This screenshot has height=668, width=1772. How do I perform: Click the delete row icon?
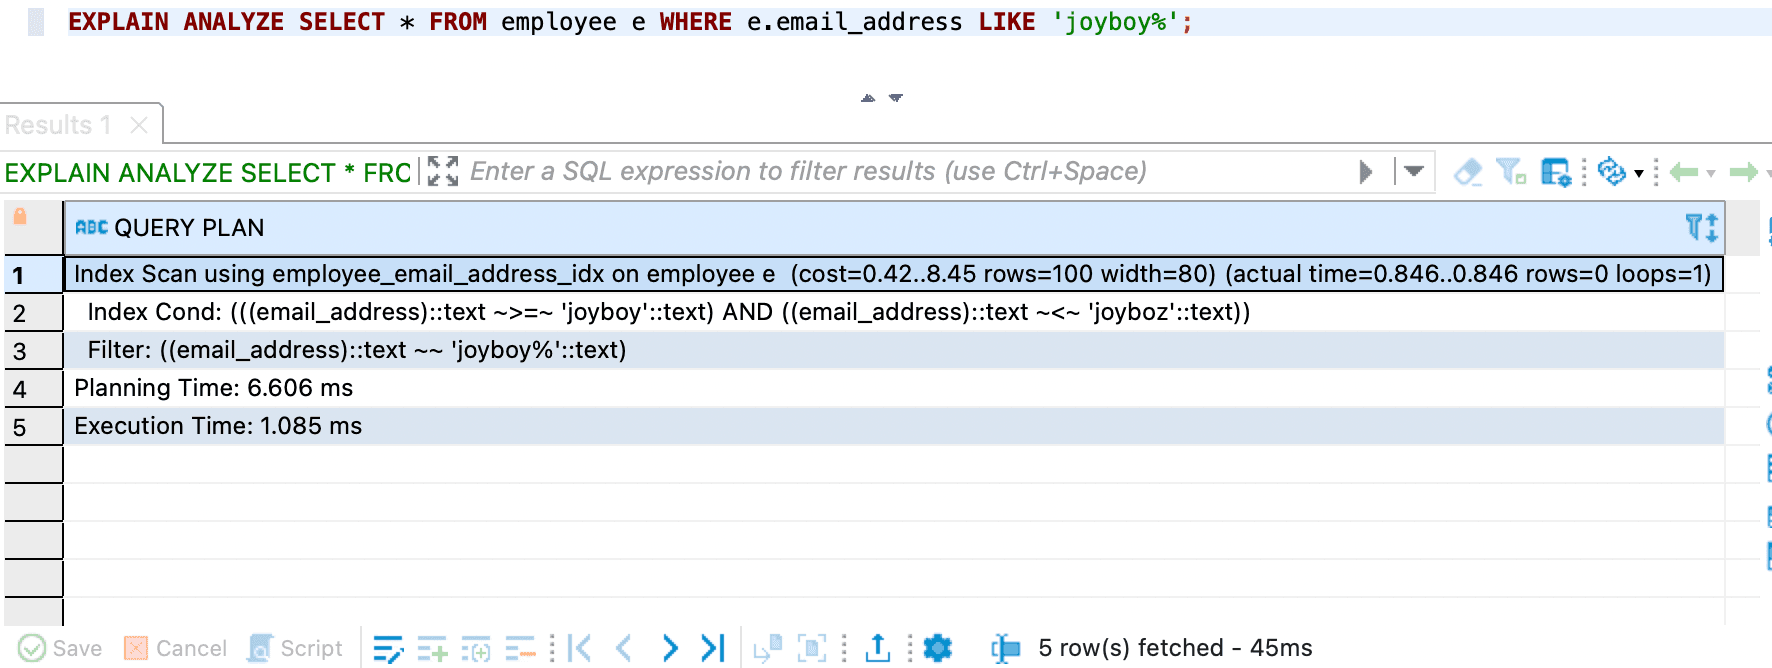[x=520, y=649]
